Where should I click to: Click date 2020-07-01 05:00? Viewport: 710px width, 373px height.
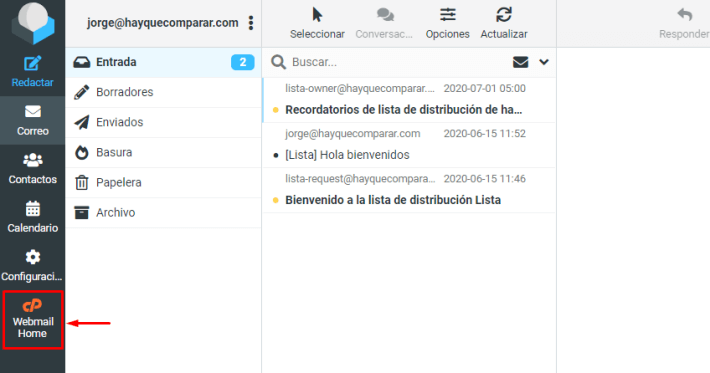pyautogui.click(x=485, y=88)
